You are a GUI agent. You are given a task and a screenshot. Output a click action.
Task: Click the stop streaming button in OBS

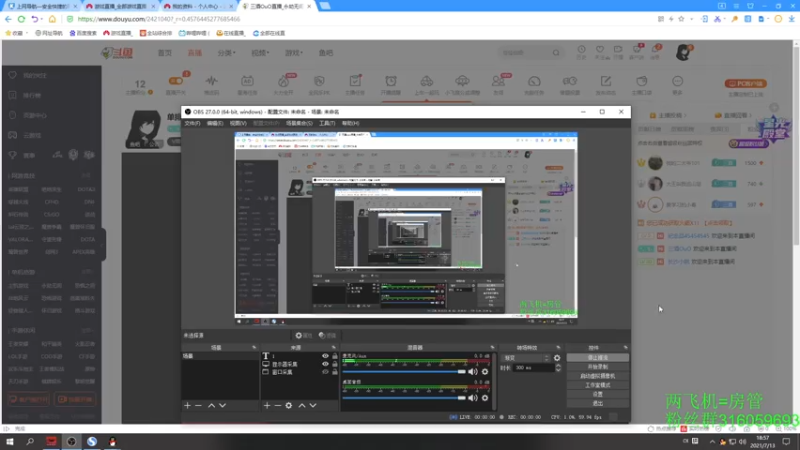pyautogui.click(x=597, y=358)
